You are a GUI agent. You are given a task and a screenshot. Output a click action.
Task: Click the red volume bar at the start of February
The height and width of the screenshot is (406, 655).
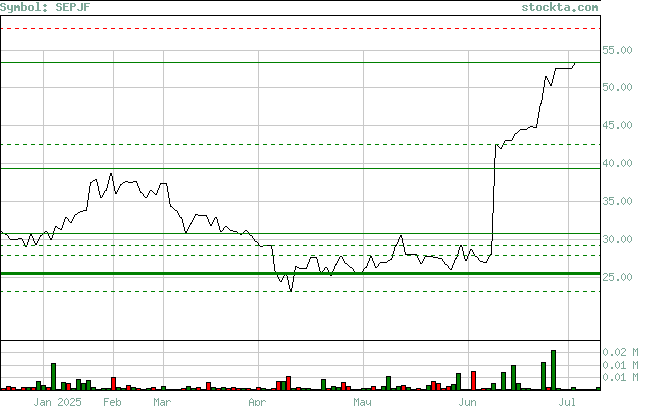click(114, 384)
